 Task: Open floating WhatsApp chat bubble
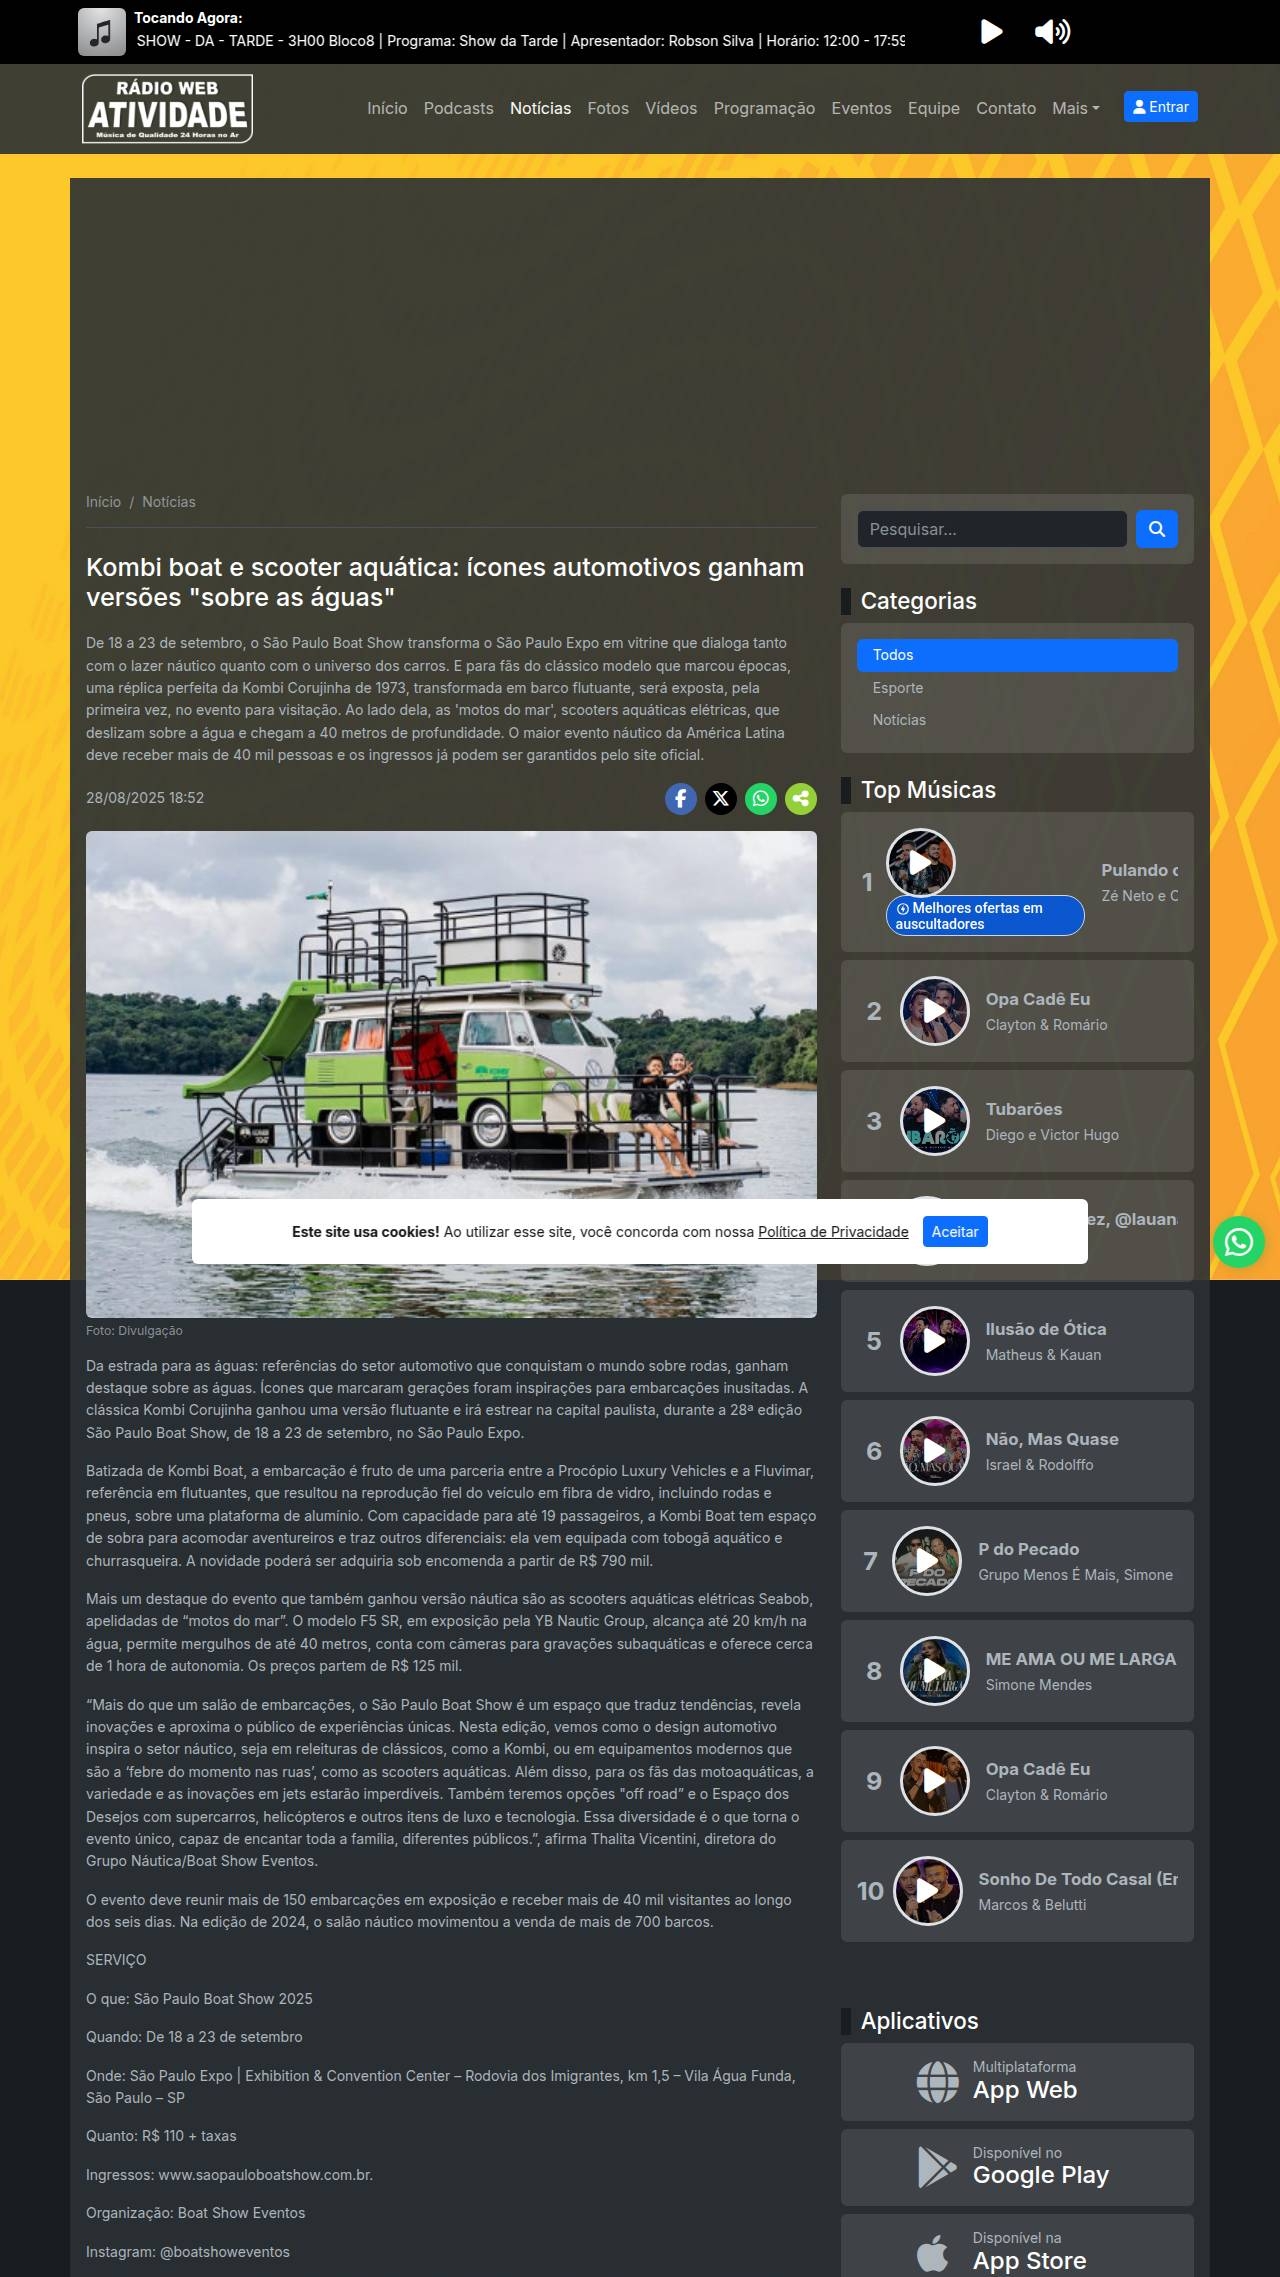click(x=1238, y=1242)
